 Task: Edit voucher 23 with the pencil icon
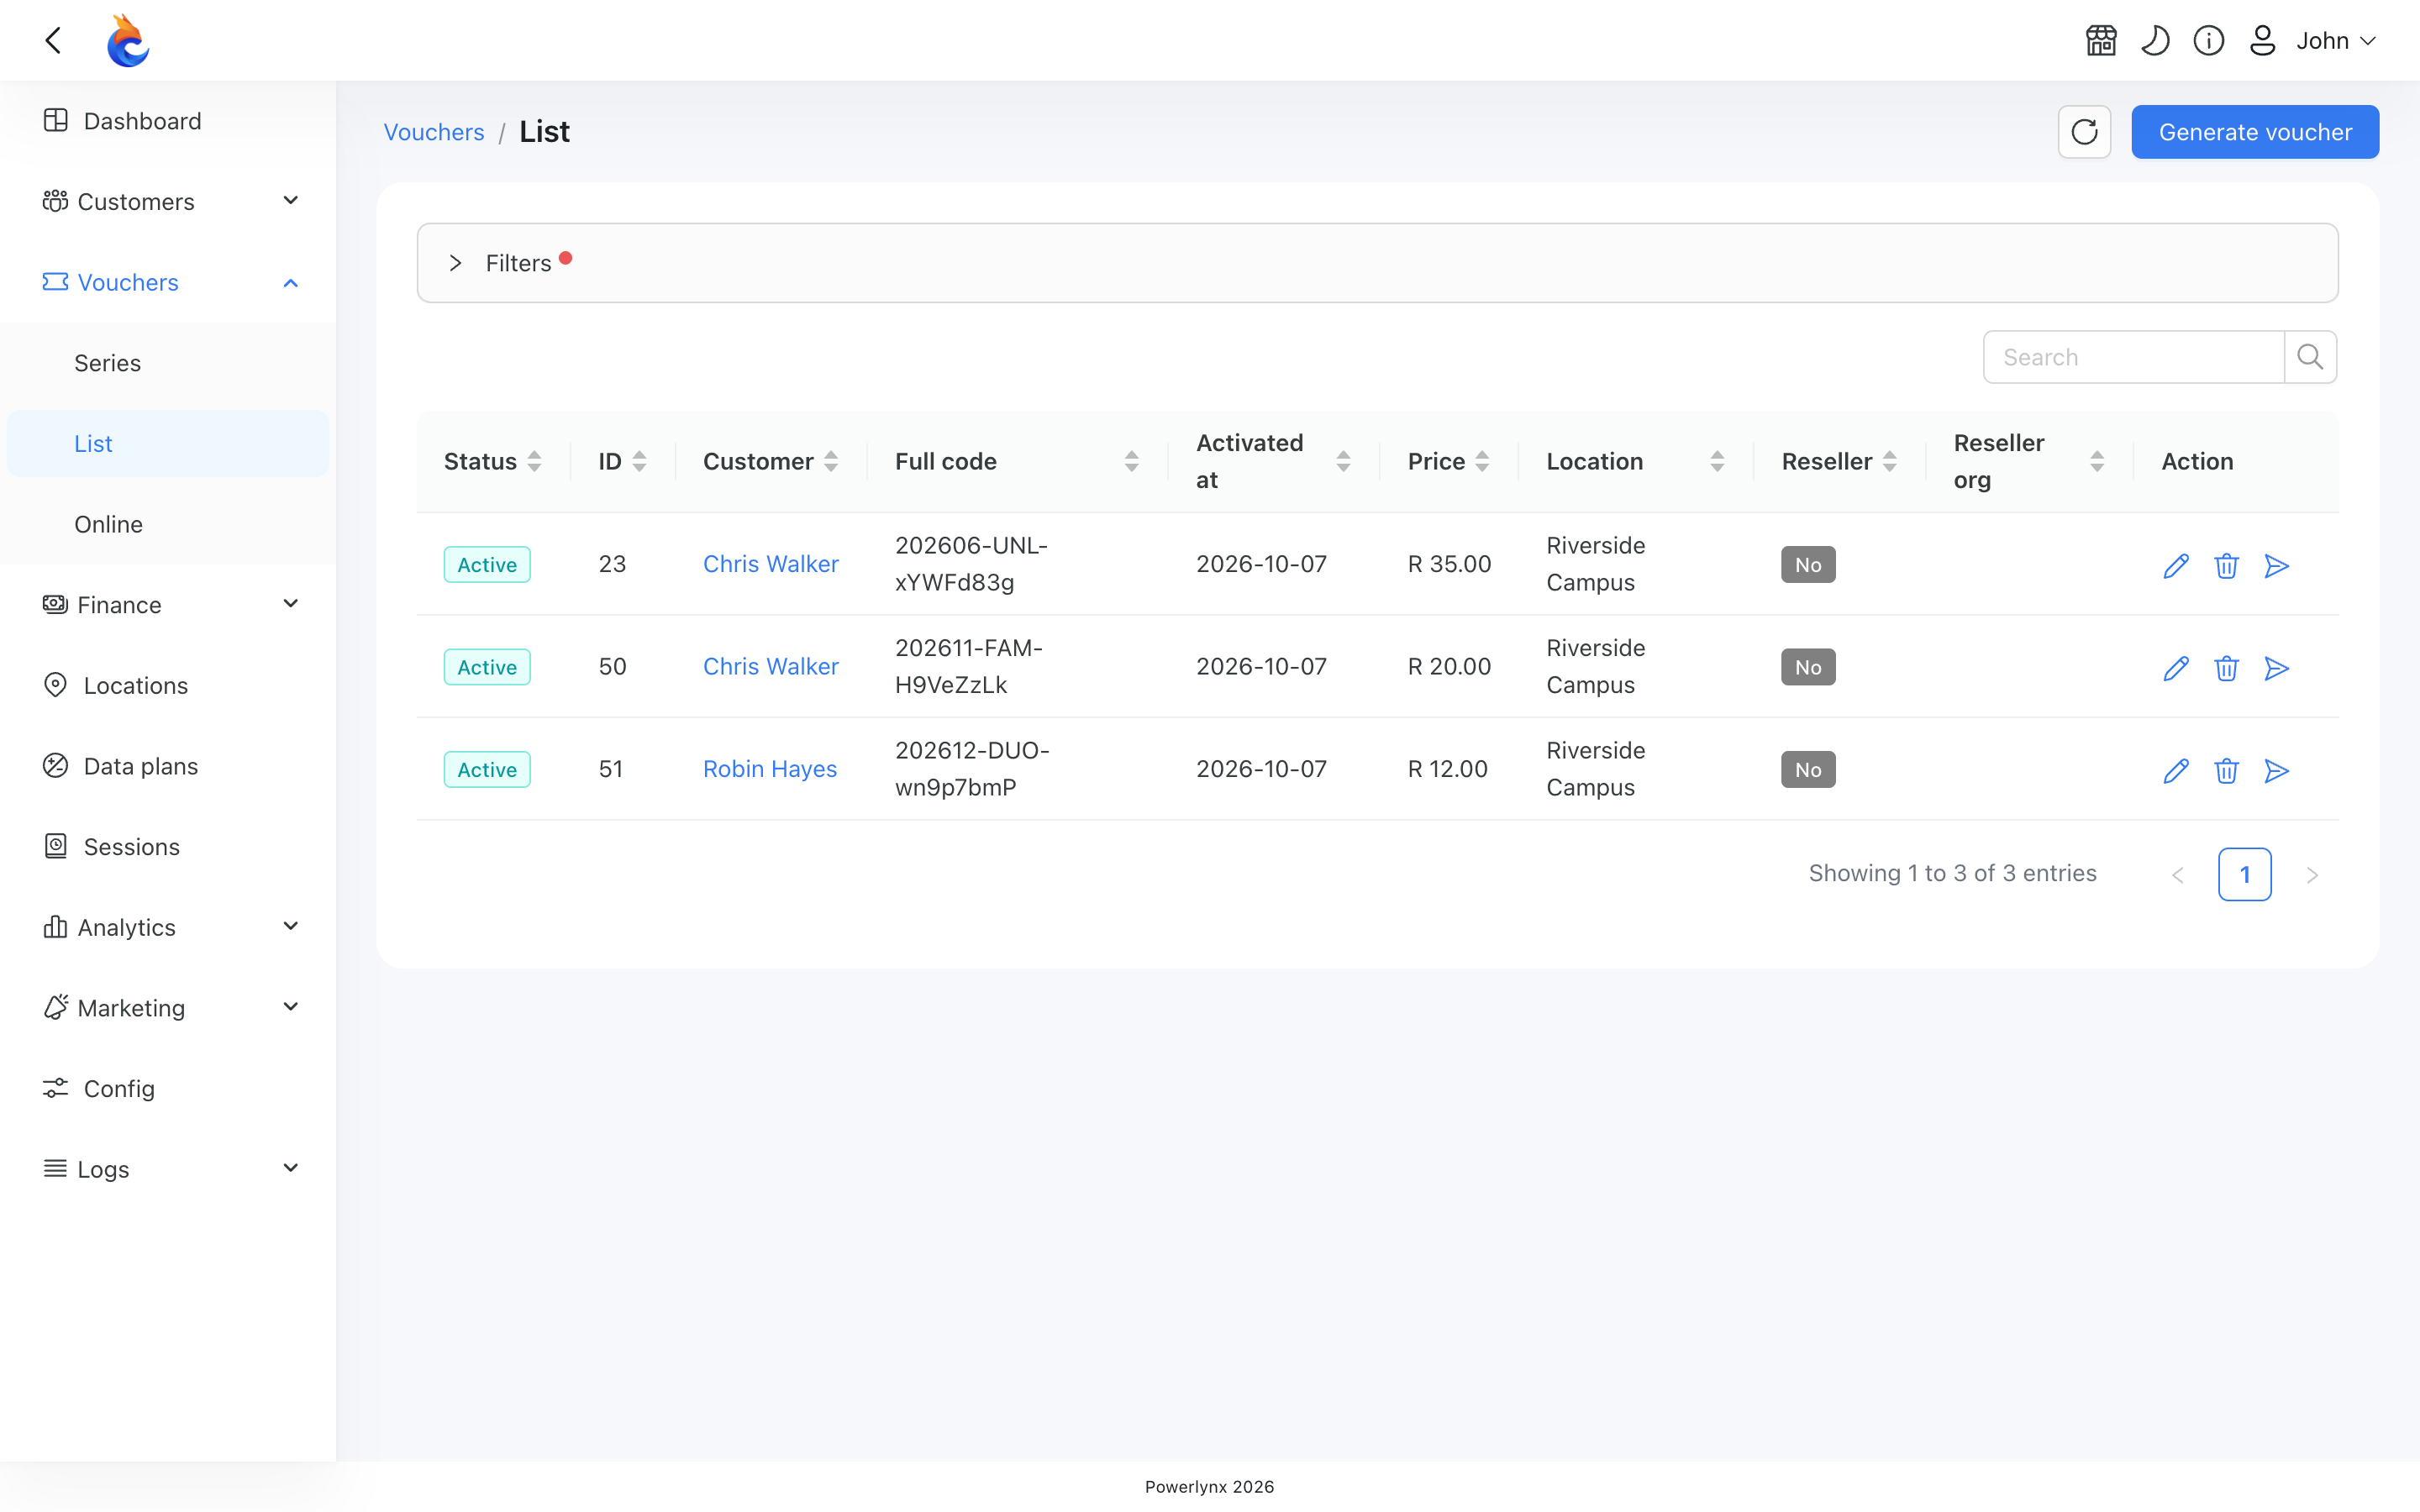coord(2175,566)
